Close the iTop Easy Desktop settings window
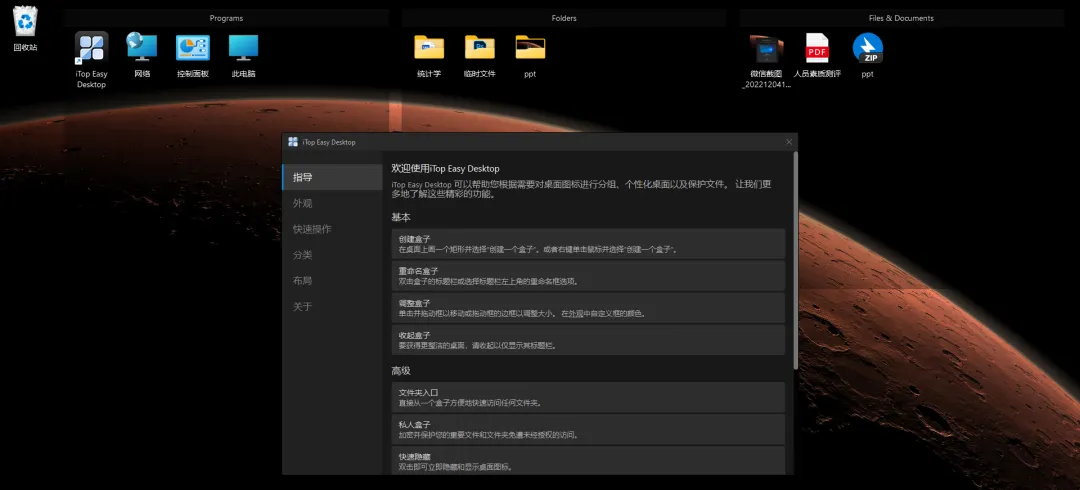 789,142
